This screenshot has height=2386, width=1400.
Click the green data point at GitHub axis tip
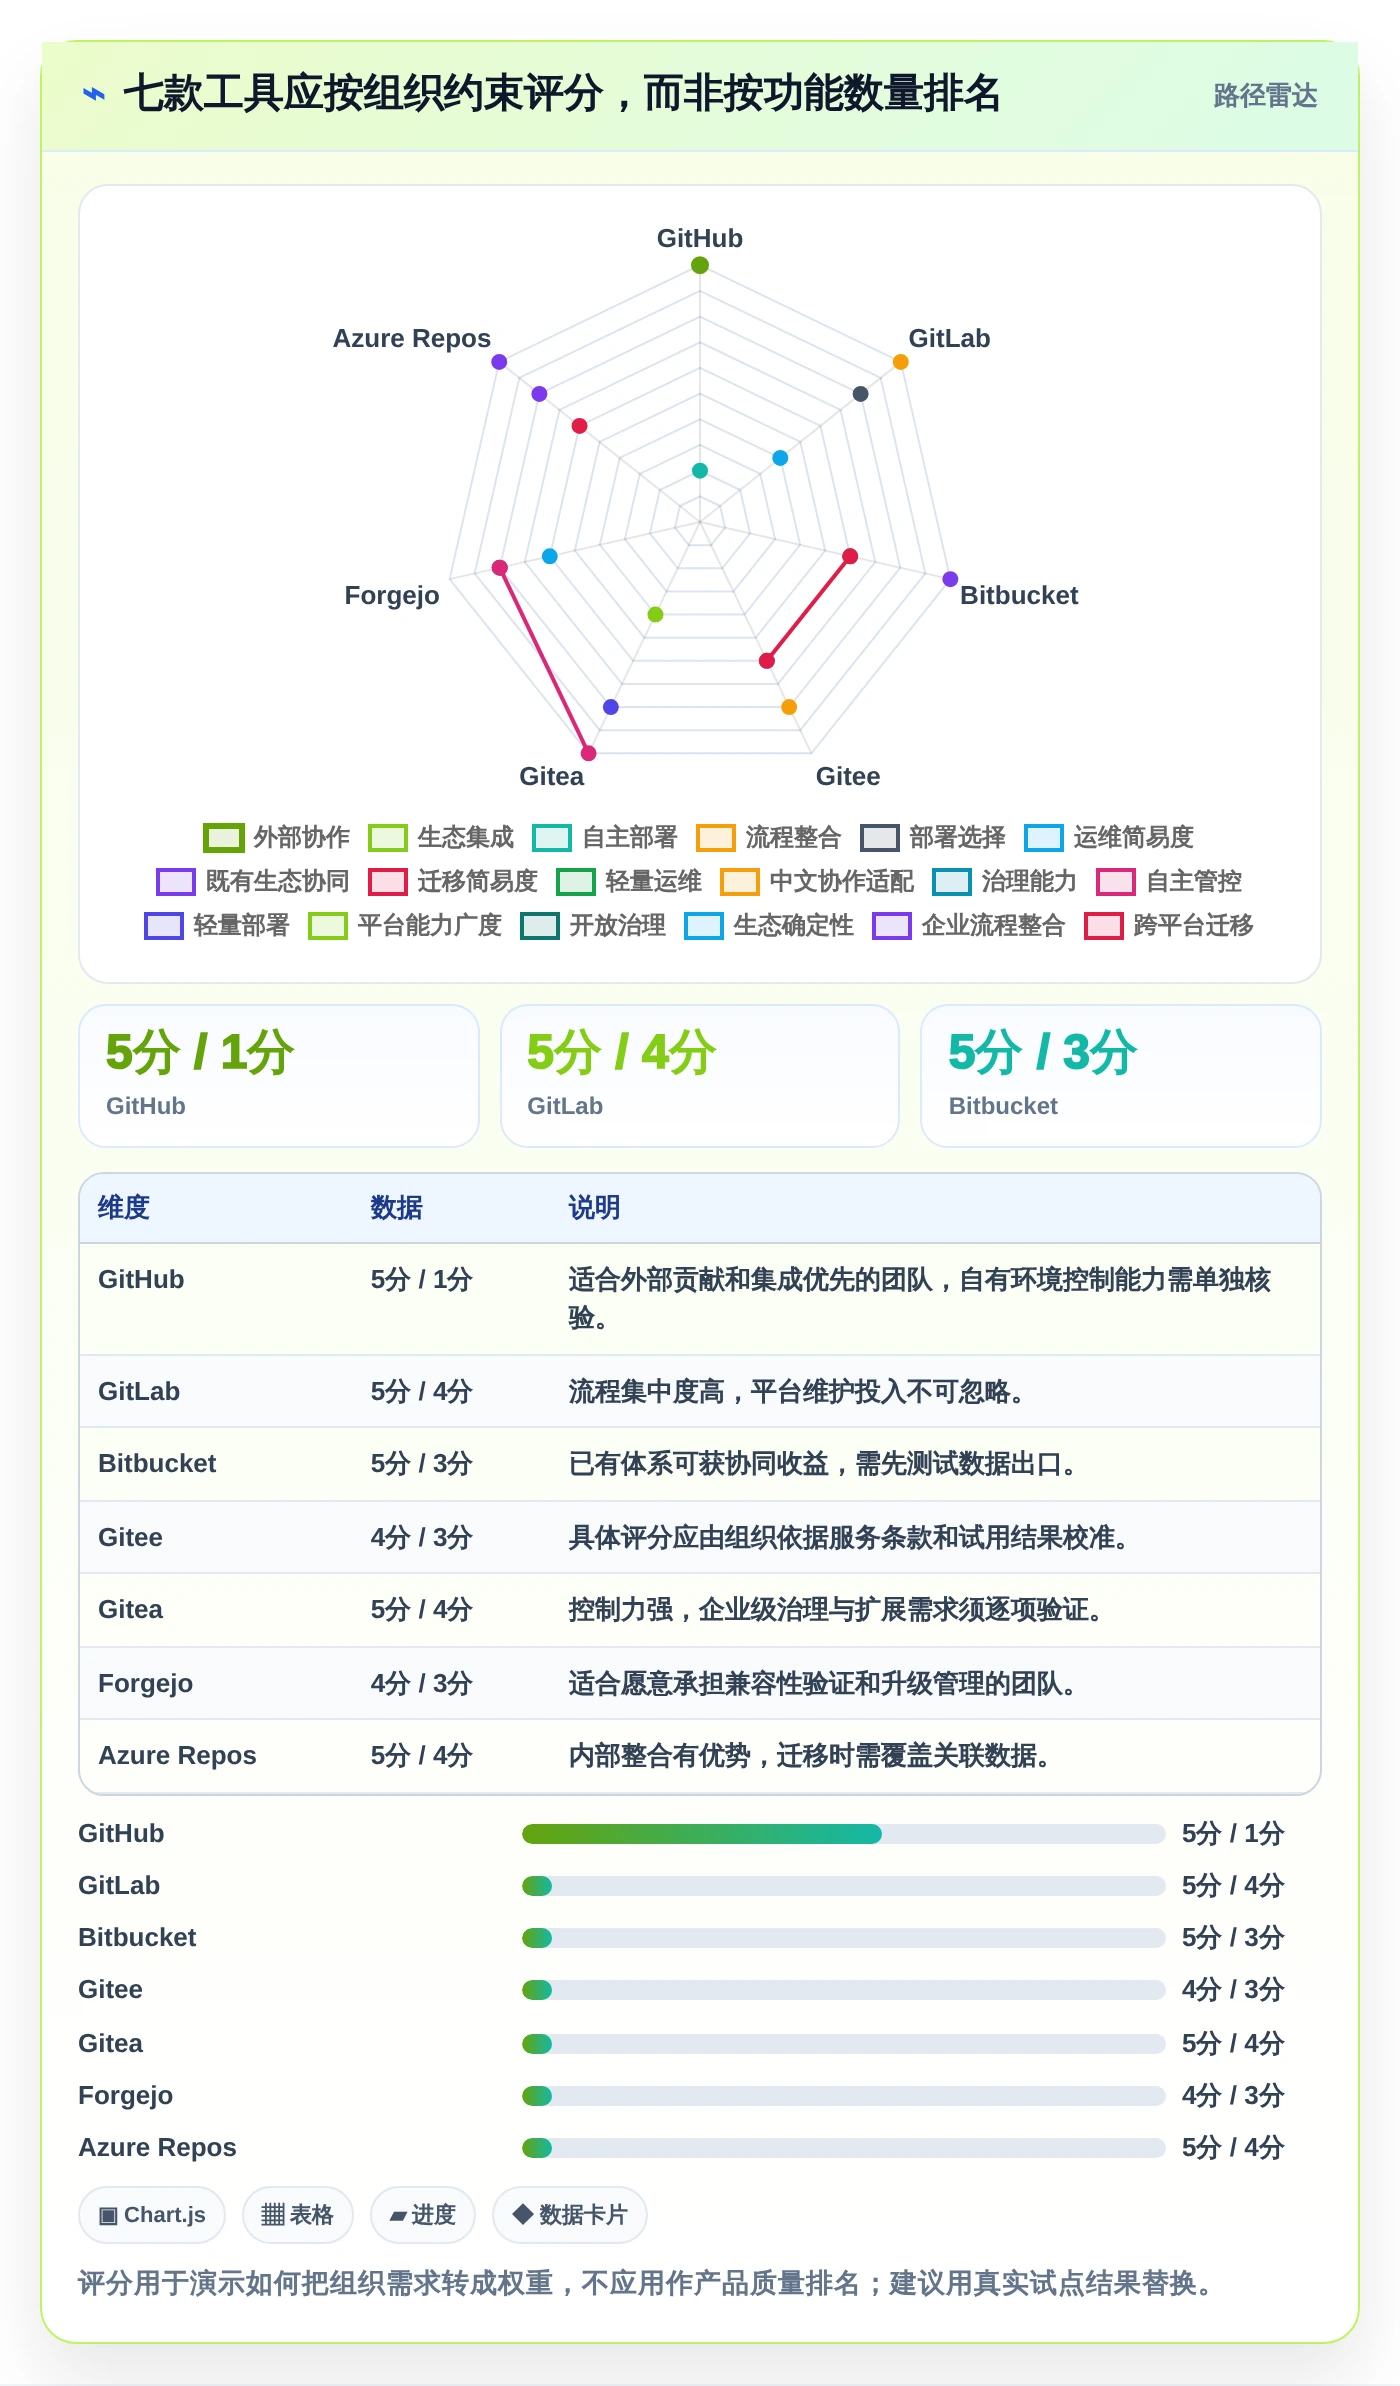click(x=700, y=265)
